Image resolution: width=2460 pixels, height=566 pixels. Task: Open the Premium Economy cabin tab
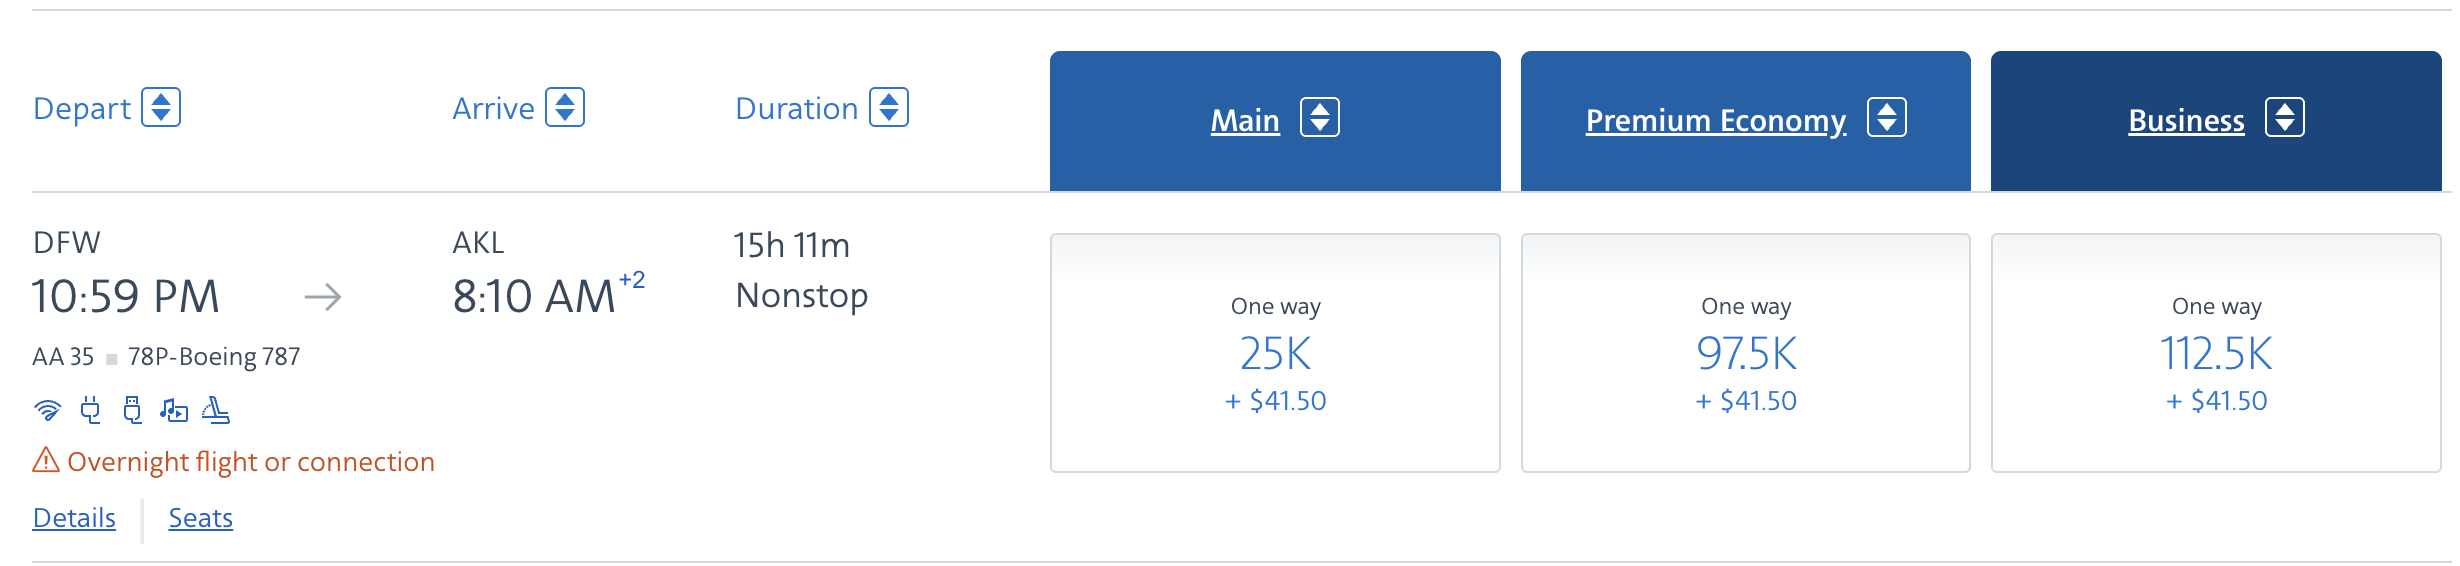[x=1715, y=121]
